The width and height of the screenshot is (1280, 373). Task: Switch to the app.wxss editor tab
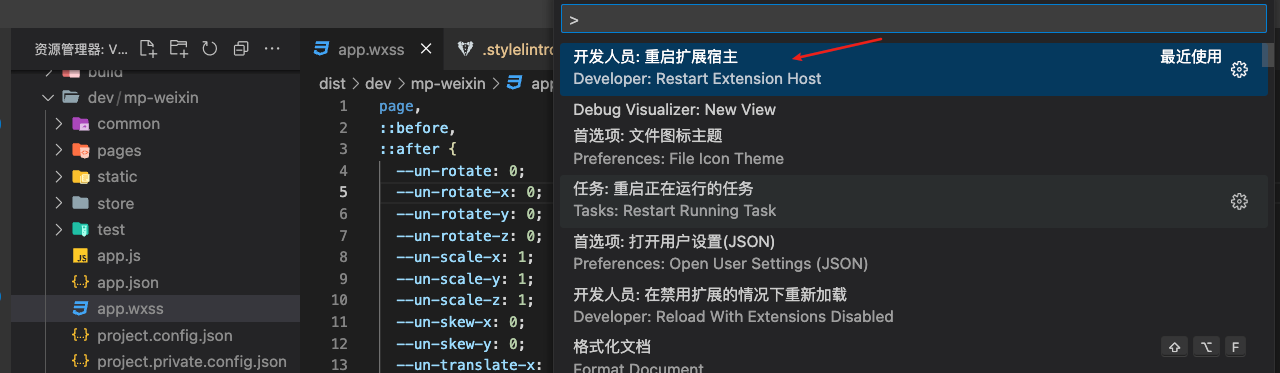[372, 48]
